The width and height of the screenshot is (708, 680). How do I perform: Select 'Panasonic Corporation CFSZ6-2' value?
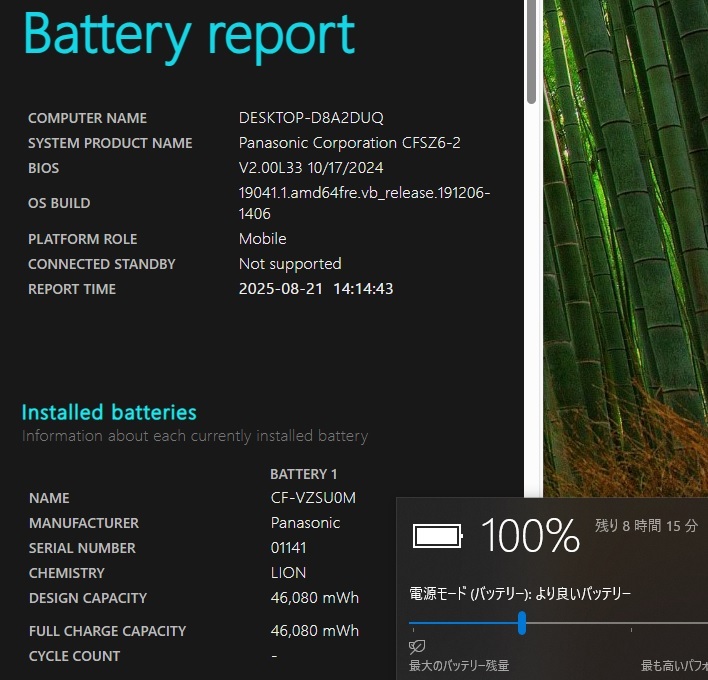tap(349, 143)
